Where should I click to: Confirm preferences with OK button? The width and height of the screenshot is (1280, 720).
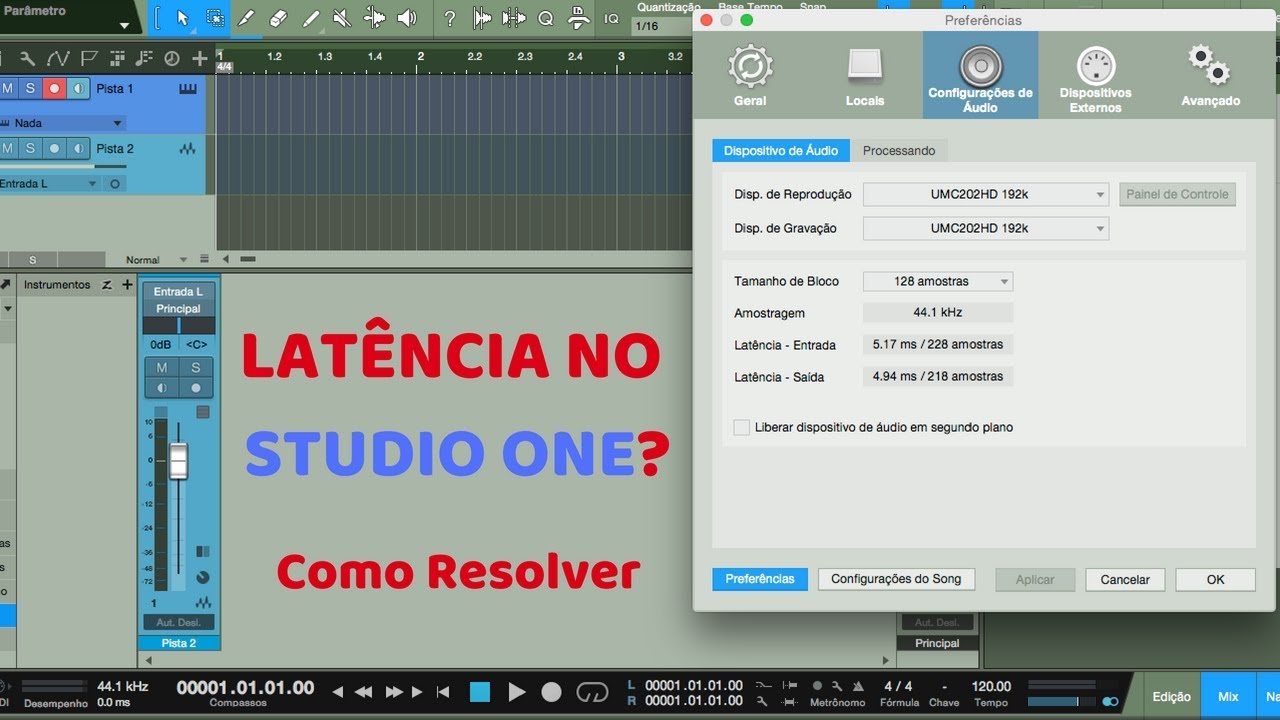tap(1215, 580)
